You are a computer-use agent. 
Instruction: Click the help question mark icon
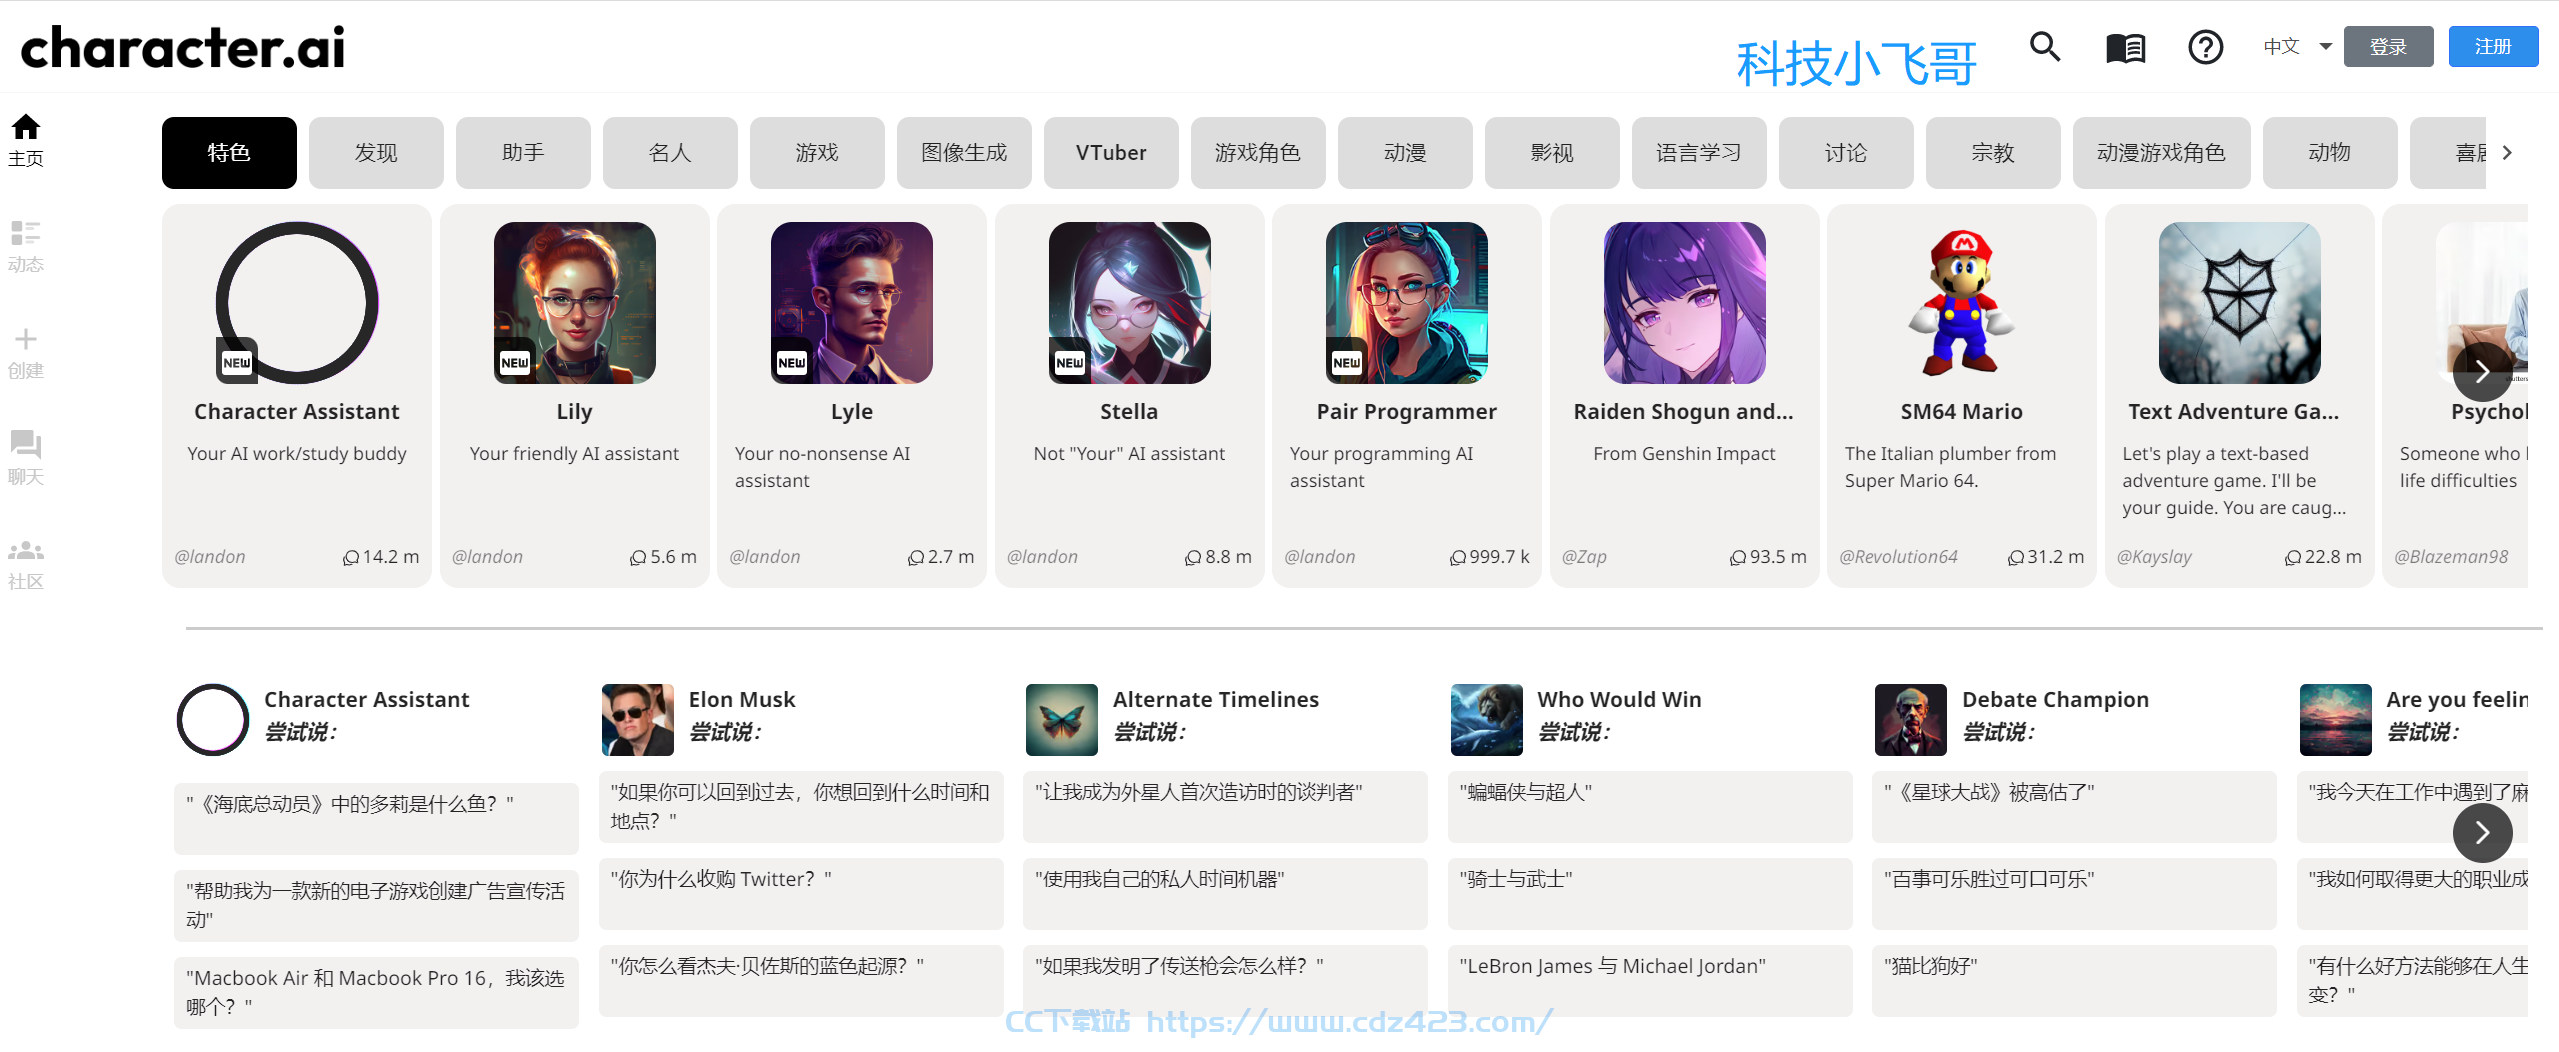click(2205, 47)
